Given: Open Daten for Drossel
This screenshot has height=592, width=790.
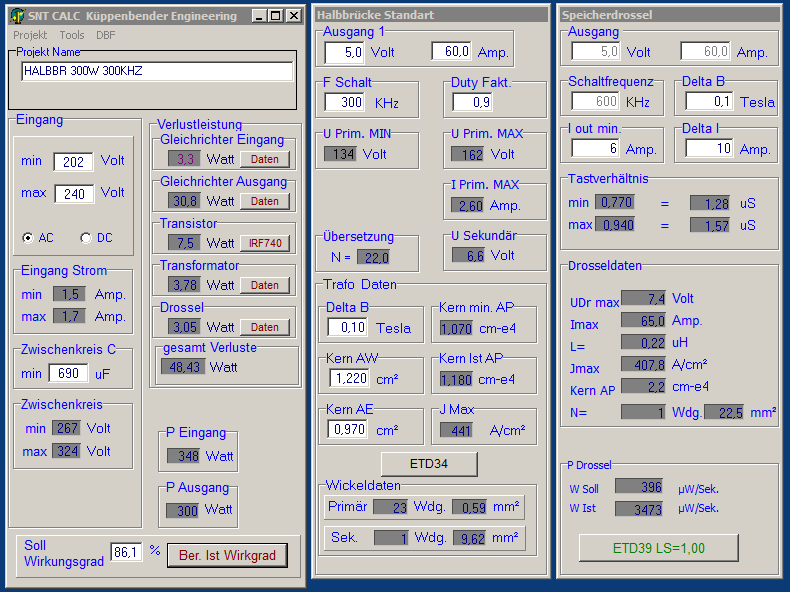Looking at the screenshot, I should click(265, 327).
